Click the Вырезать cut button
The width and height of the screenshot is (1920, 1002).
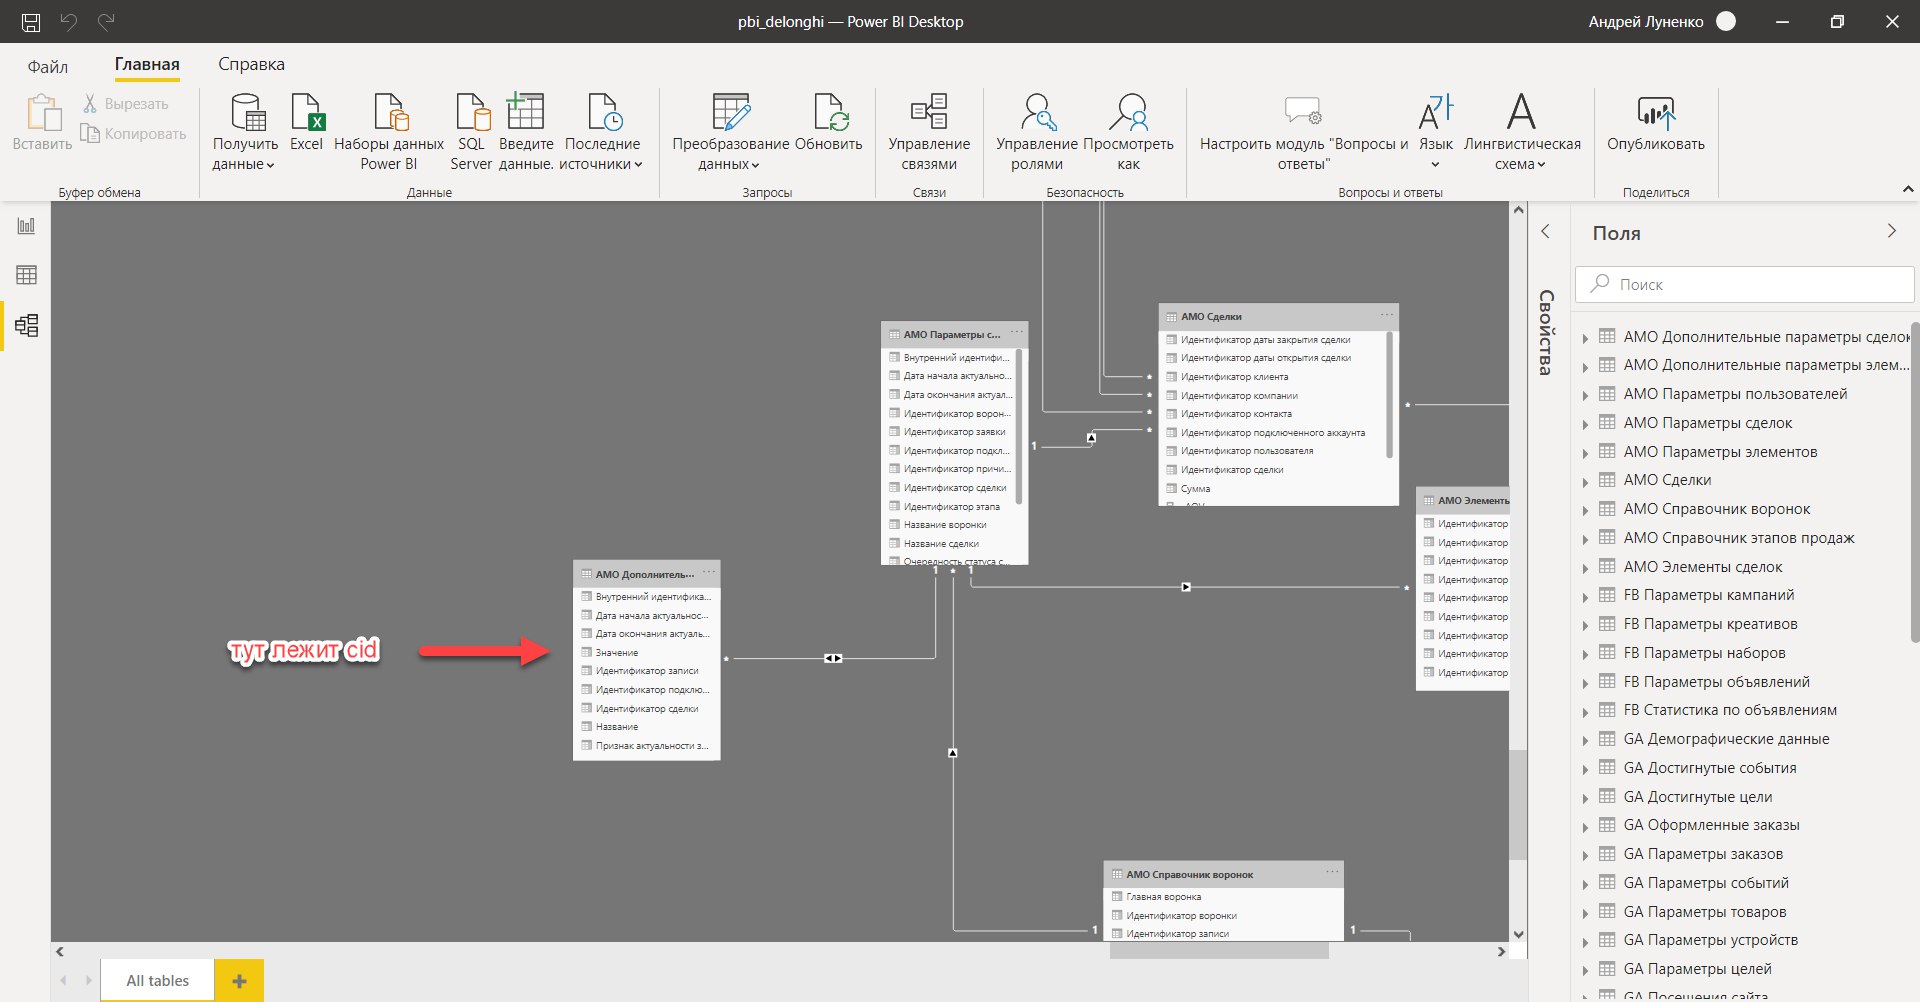(125, 104)
